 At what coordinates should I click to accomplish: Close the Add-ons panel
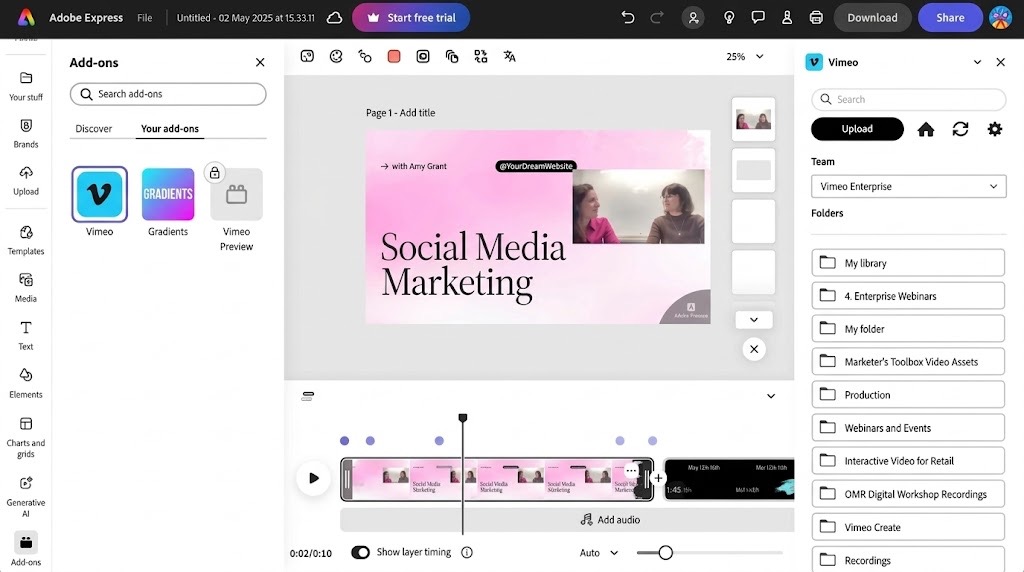click(260, 63)
